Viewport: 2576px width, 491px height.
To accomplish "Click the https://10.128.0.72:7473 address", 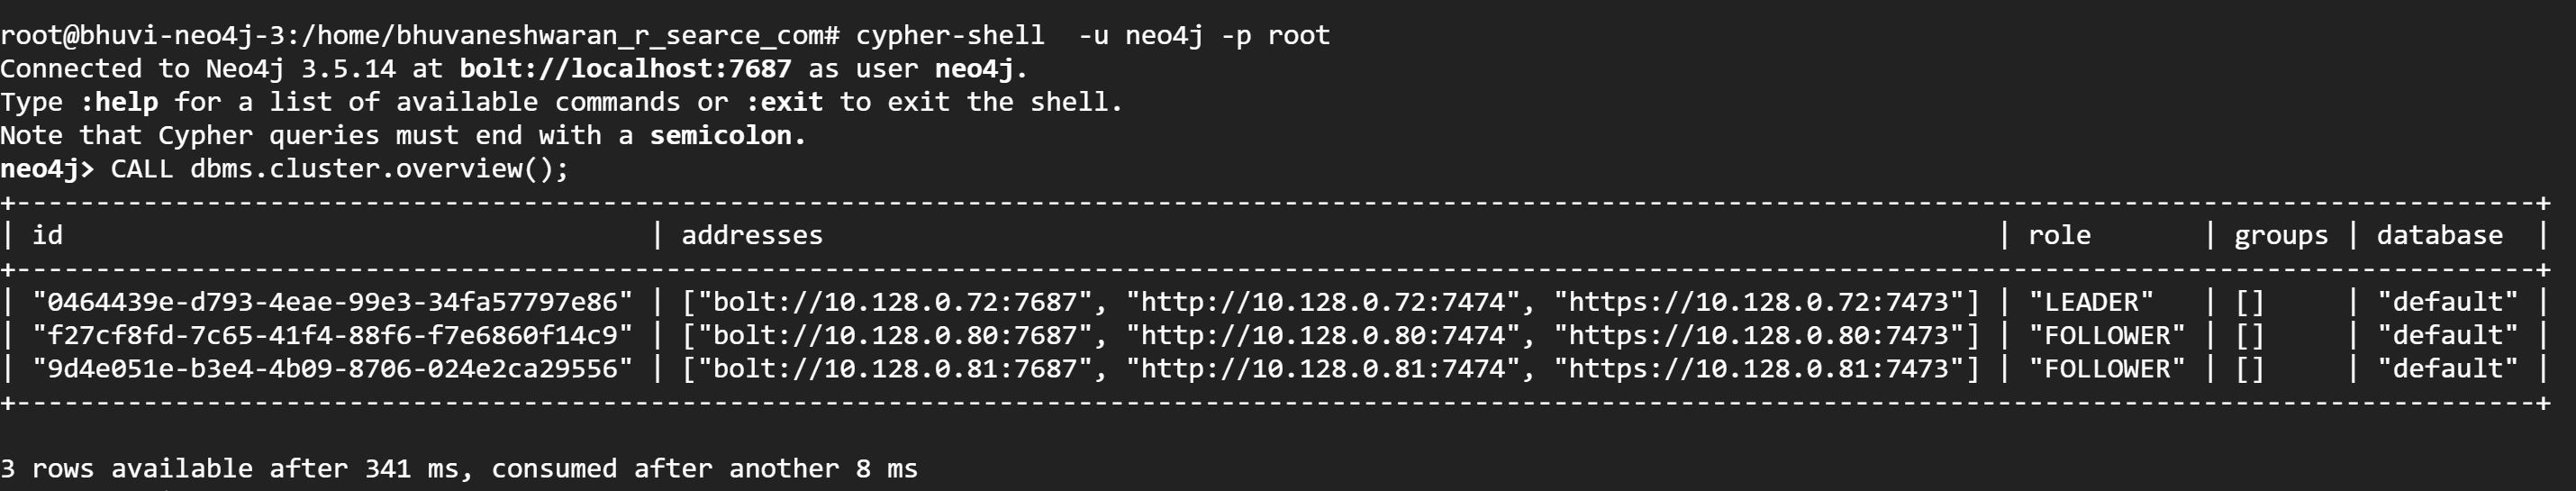I will point(1759,302).
